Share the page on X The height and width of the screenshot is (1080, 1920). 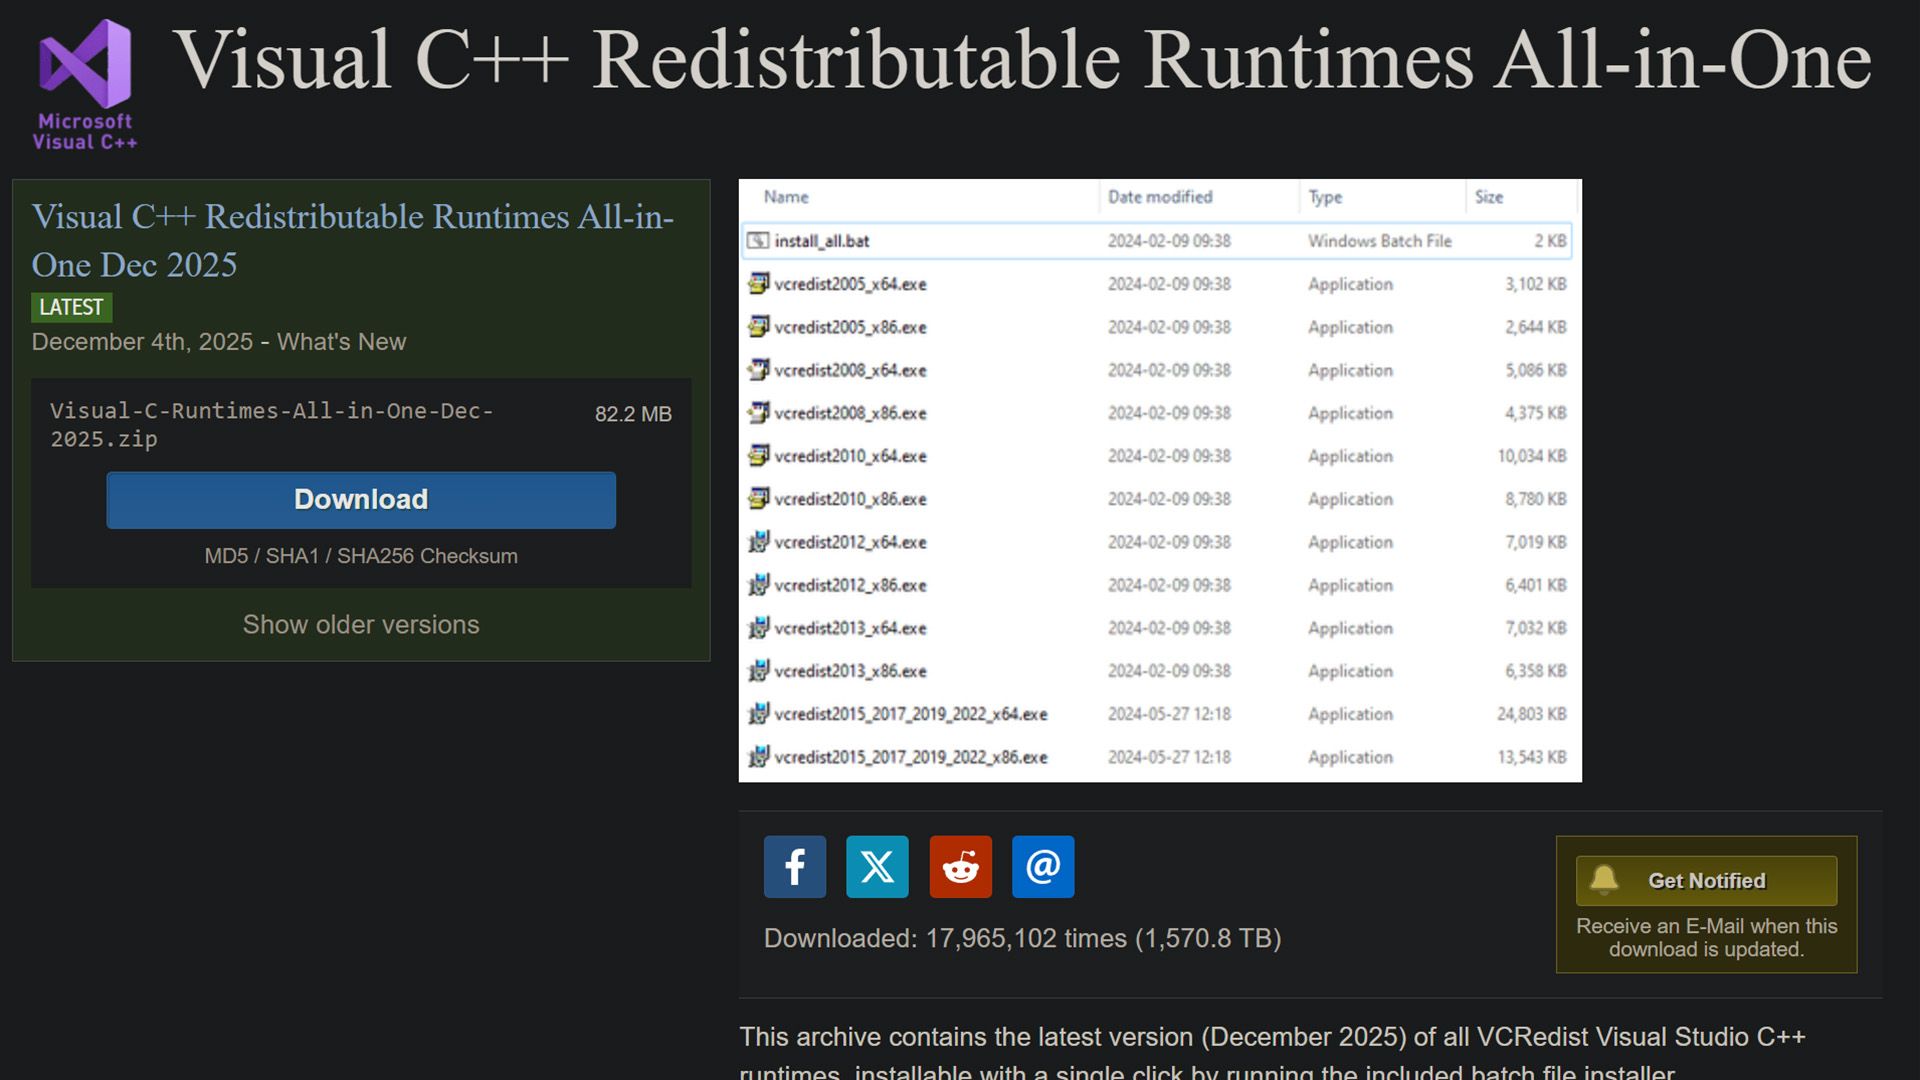tap(877, 866)
